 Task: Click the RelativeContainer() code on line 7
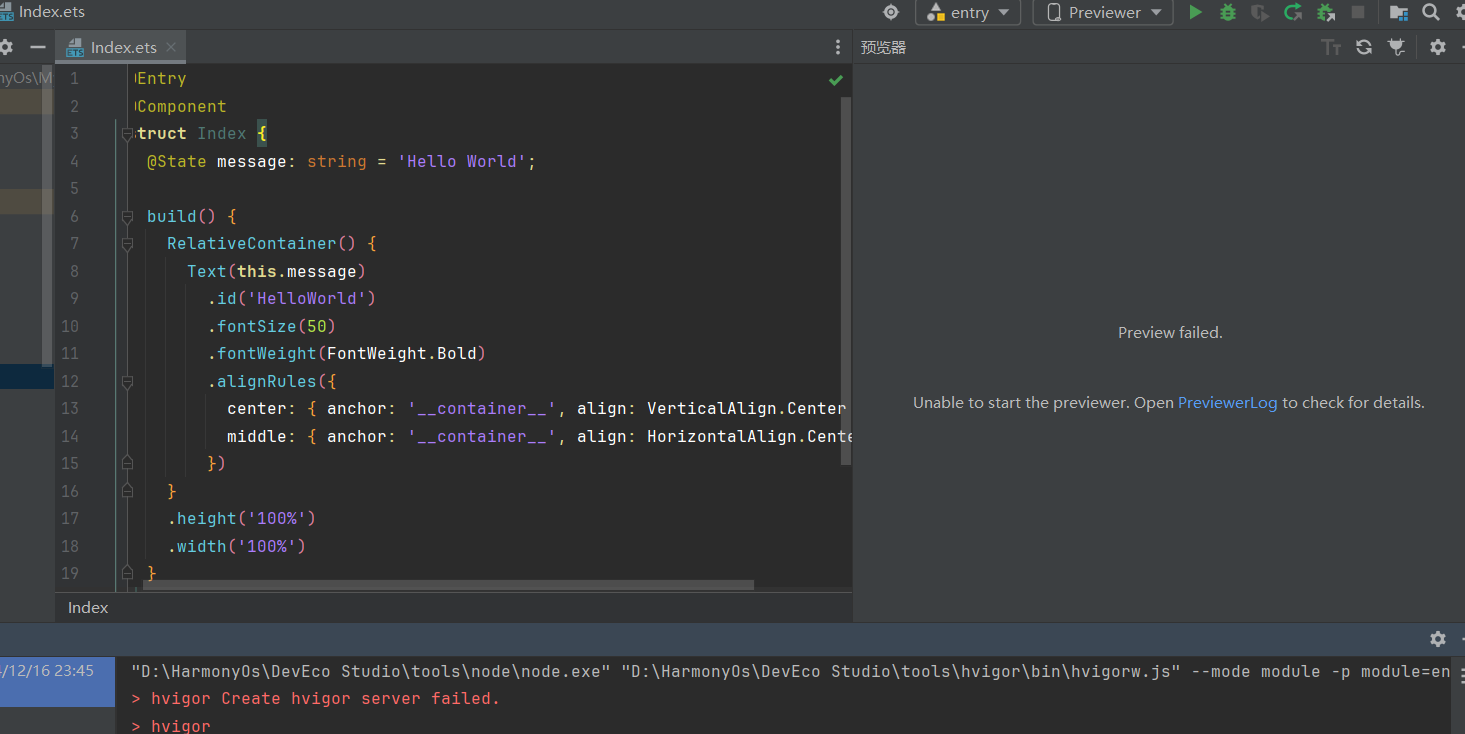pyautogui.click(x=262, y=244)
